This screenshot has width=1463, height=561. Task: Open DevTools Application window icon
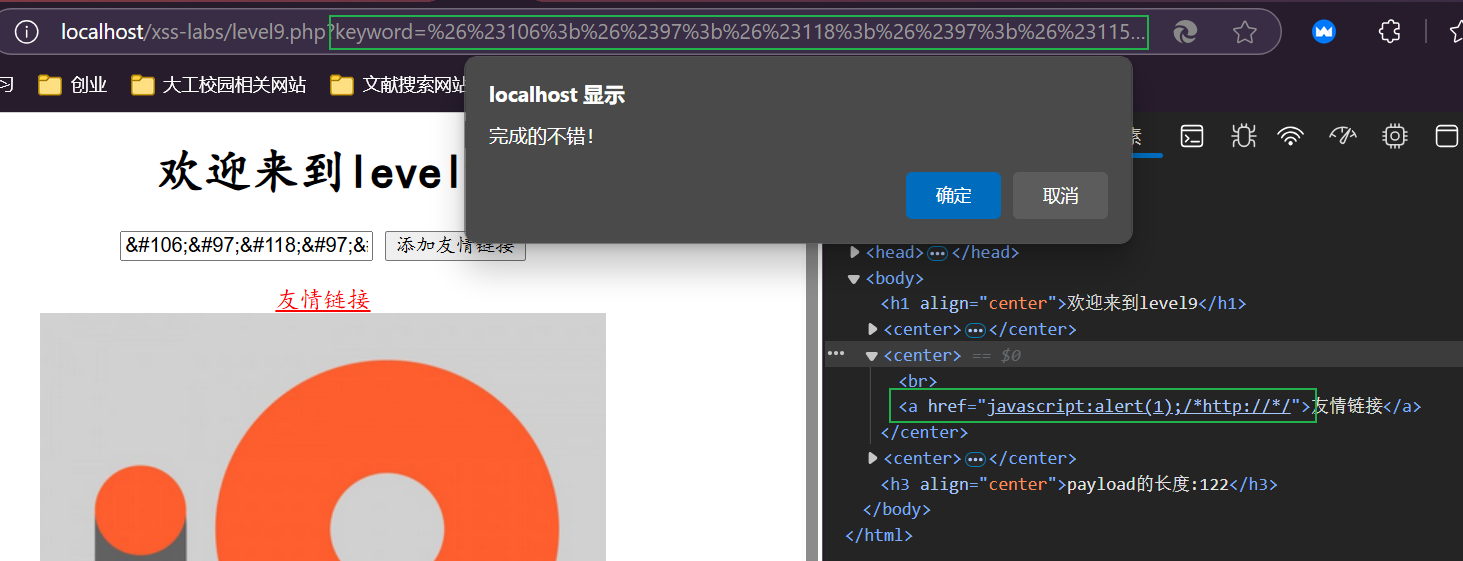(1447, 136)
